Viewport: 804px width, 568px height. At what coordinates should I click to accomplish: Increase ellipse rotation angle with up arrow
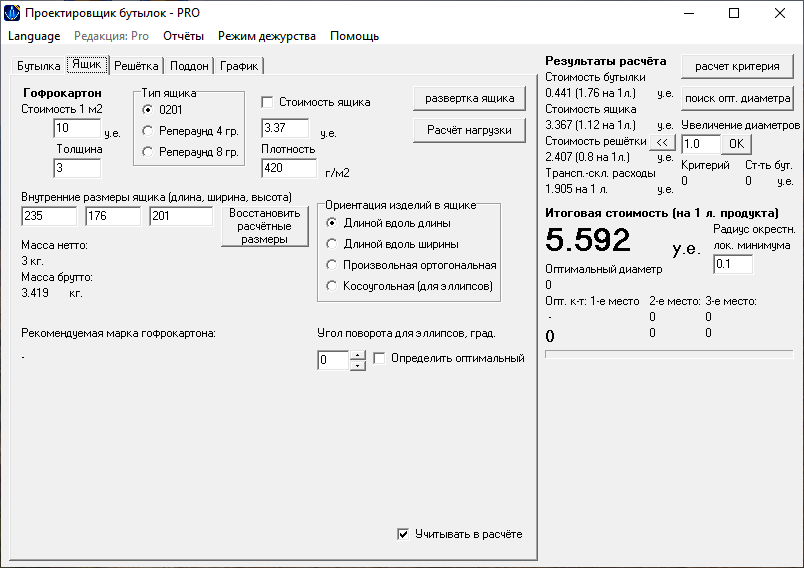tap(357, 355)
